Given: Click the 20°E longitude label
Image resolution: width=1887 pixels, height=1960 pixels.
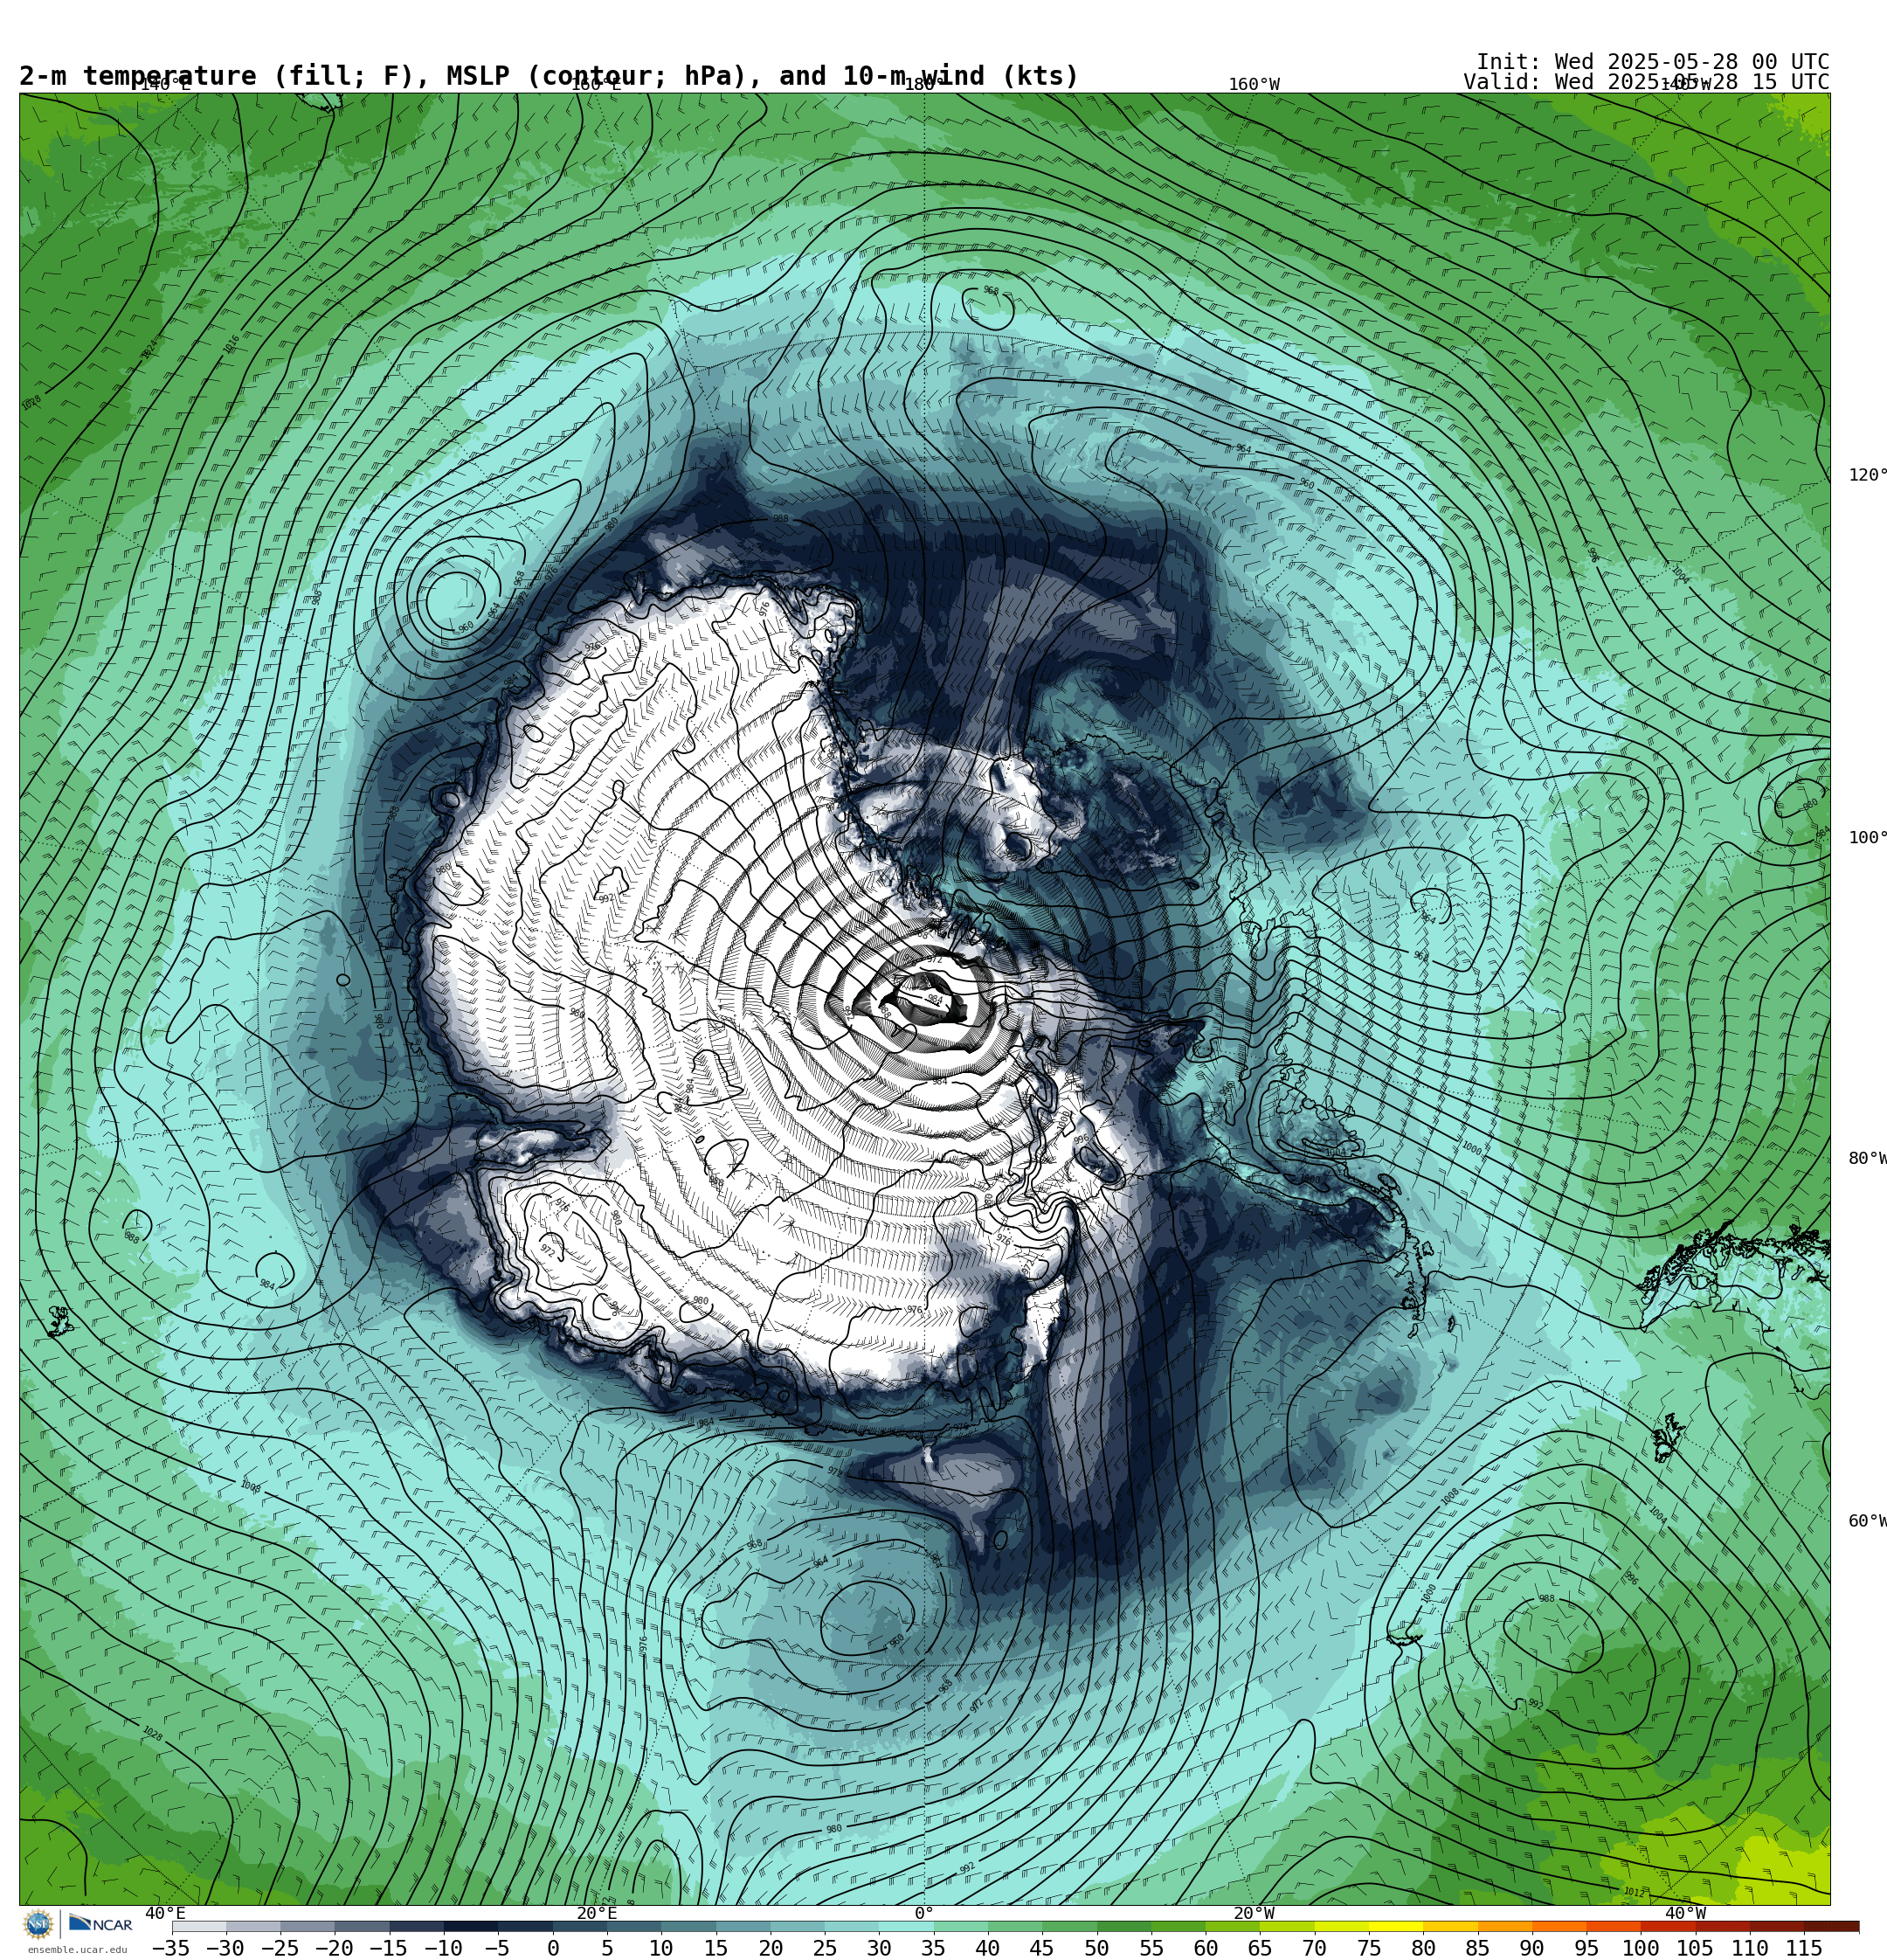Looking at the screenshot, I should coord(597,1914).
